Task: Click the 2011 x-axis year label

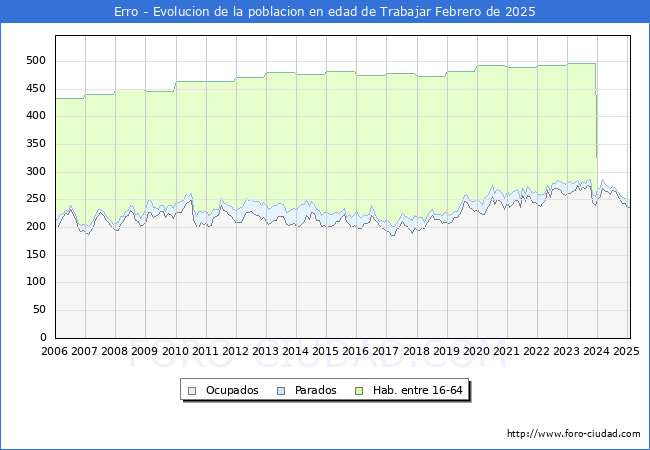Action: pyautogui.click(x=205, y=351)
